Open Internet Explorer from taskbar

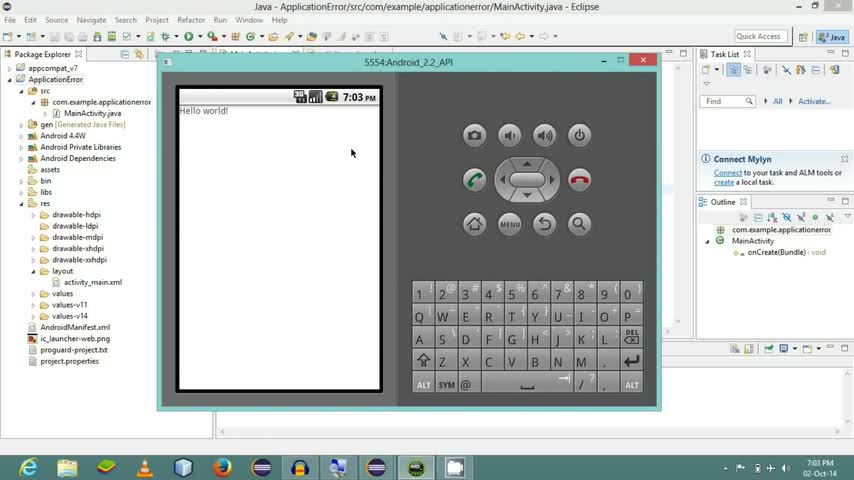tap(28, 467)
